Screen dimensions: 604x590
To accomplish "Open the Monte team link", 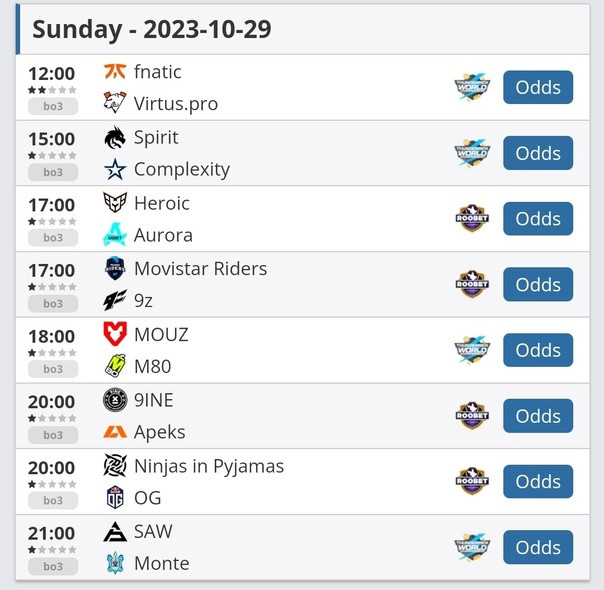I will click(161, 563).
